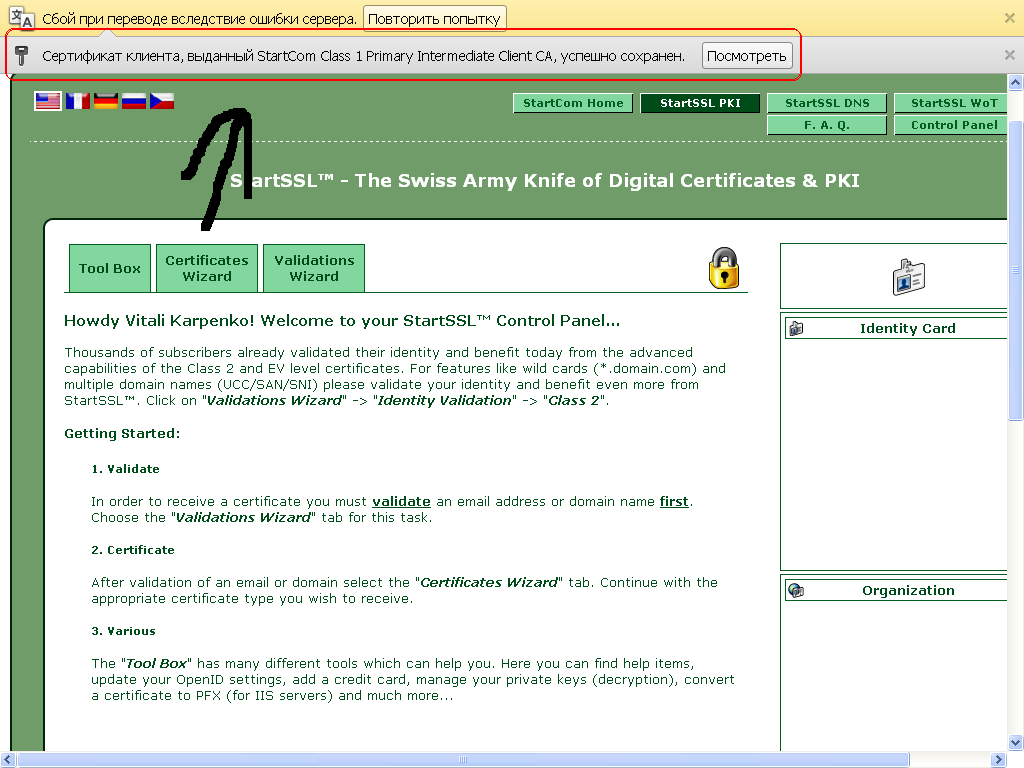Image resolution: width=1024 pixels, height=768 pixels.
Task: Dismiss the translation error bar
Action: click(1009, 18)
